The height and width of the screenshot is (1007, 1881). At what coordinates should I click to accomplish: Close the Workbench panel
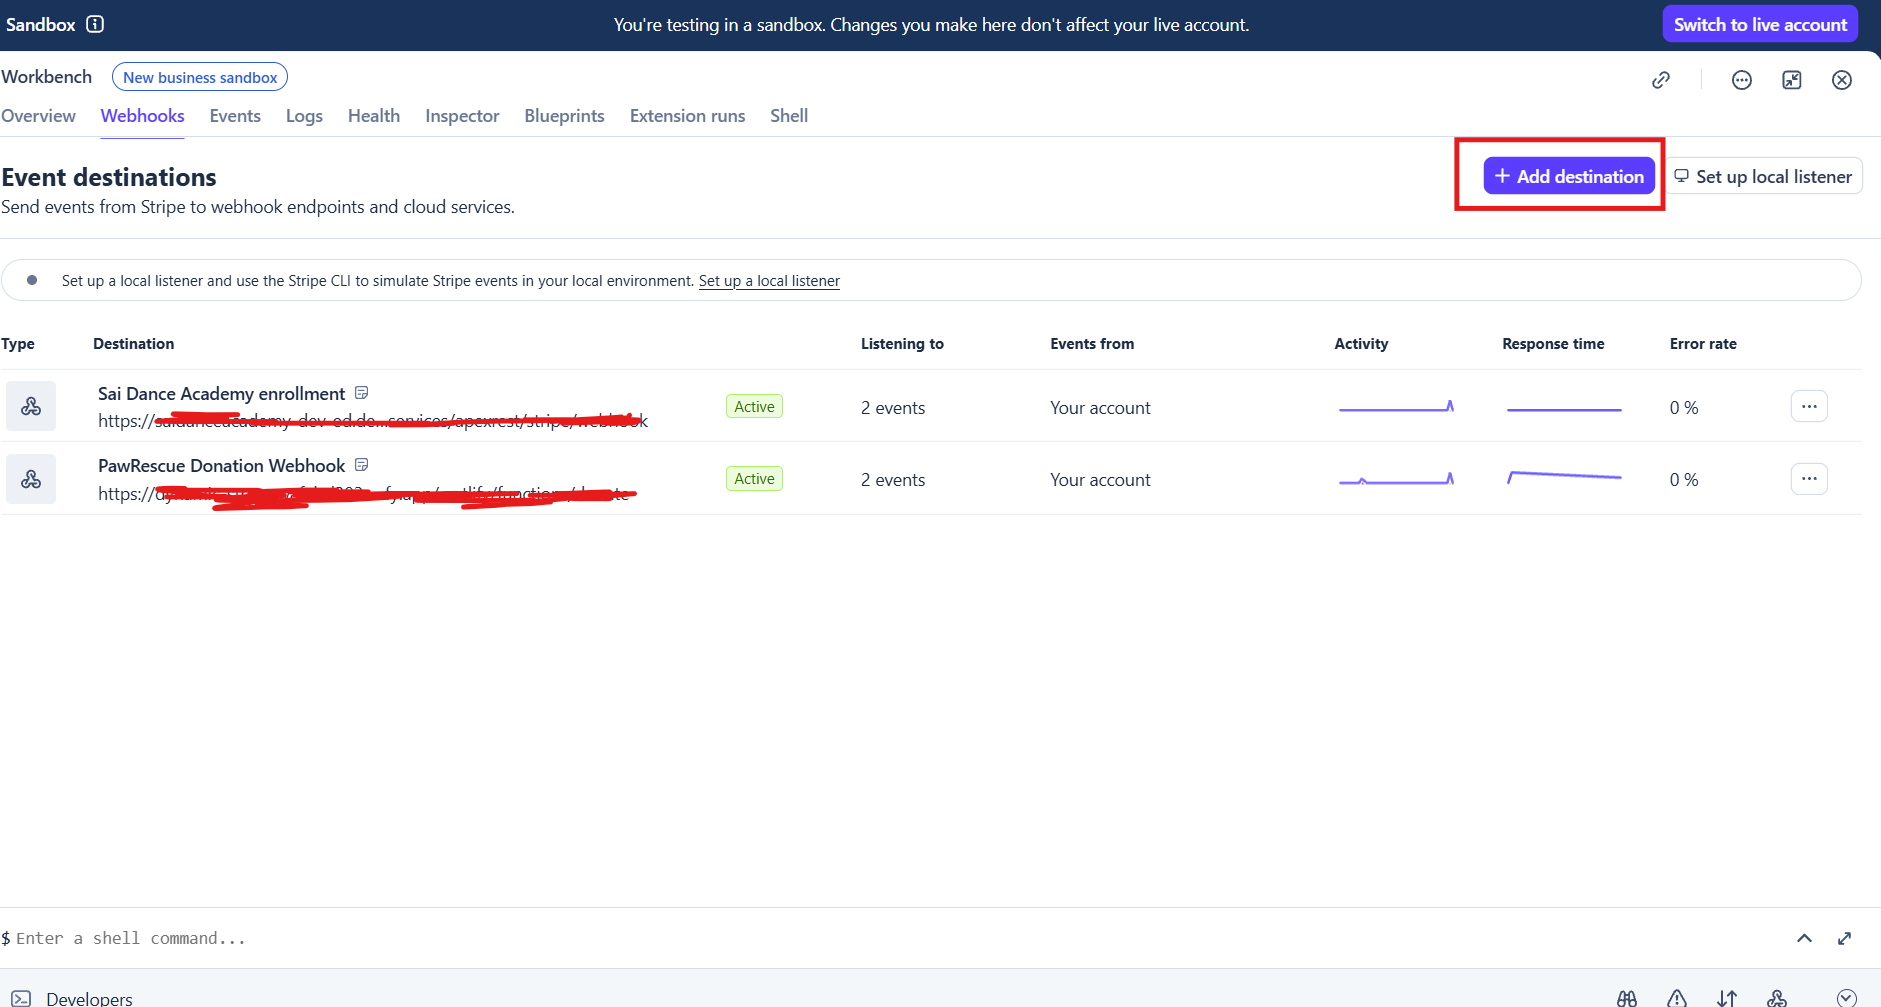click(1842, 80)
